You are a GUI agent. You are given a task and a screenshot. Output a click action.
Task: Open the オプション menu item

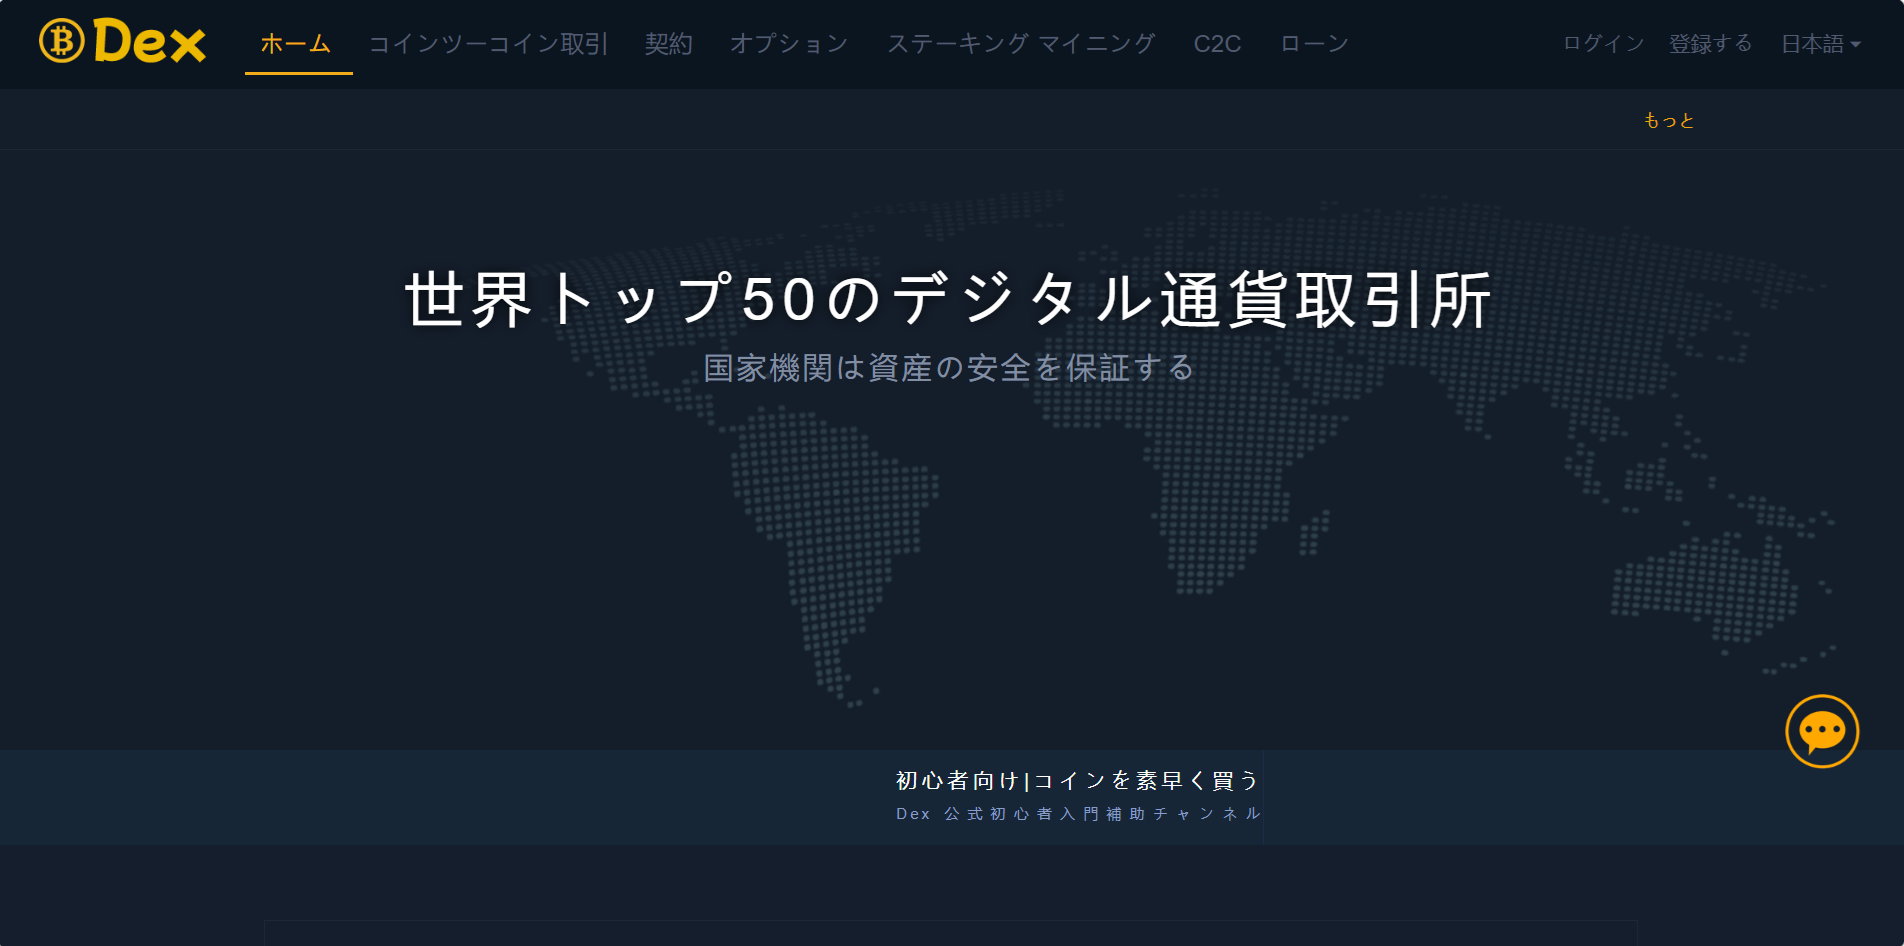(789, 44)
